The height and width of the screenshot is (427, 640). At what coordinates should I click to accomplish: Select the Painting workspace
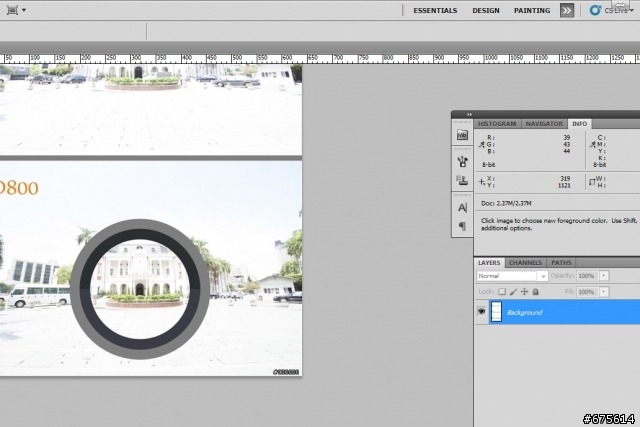pyautogui.click(x=531, y=11)
